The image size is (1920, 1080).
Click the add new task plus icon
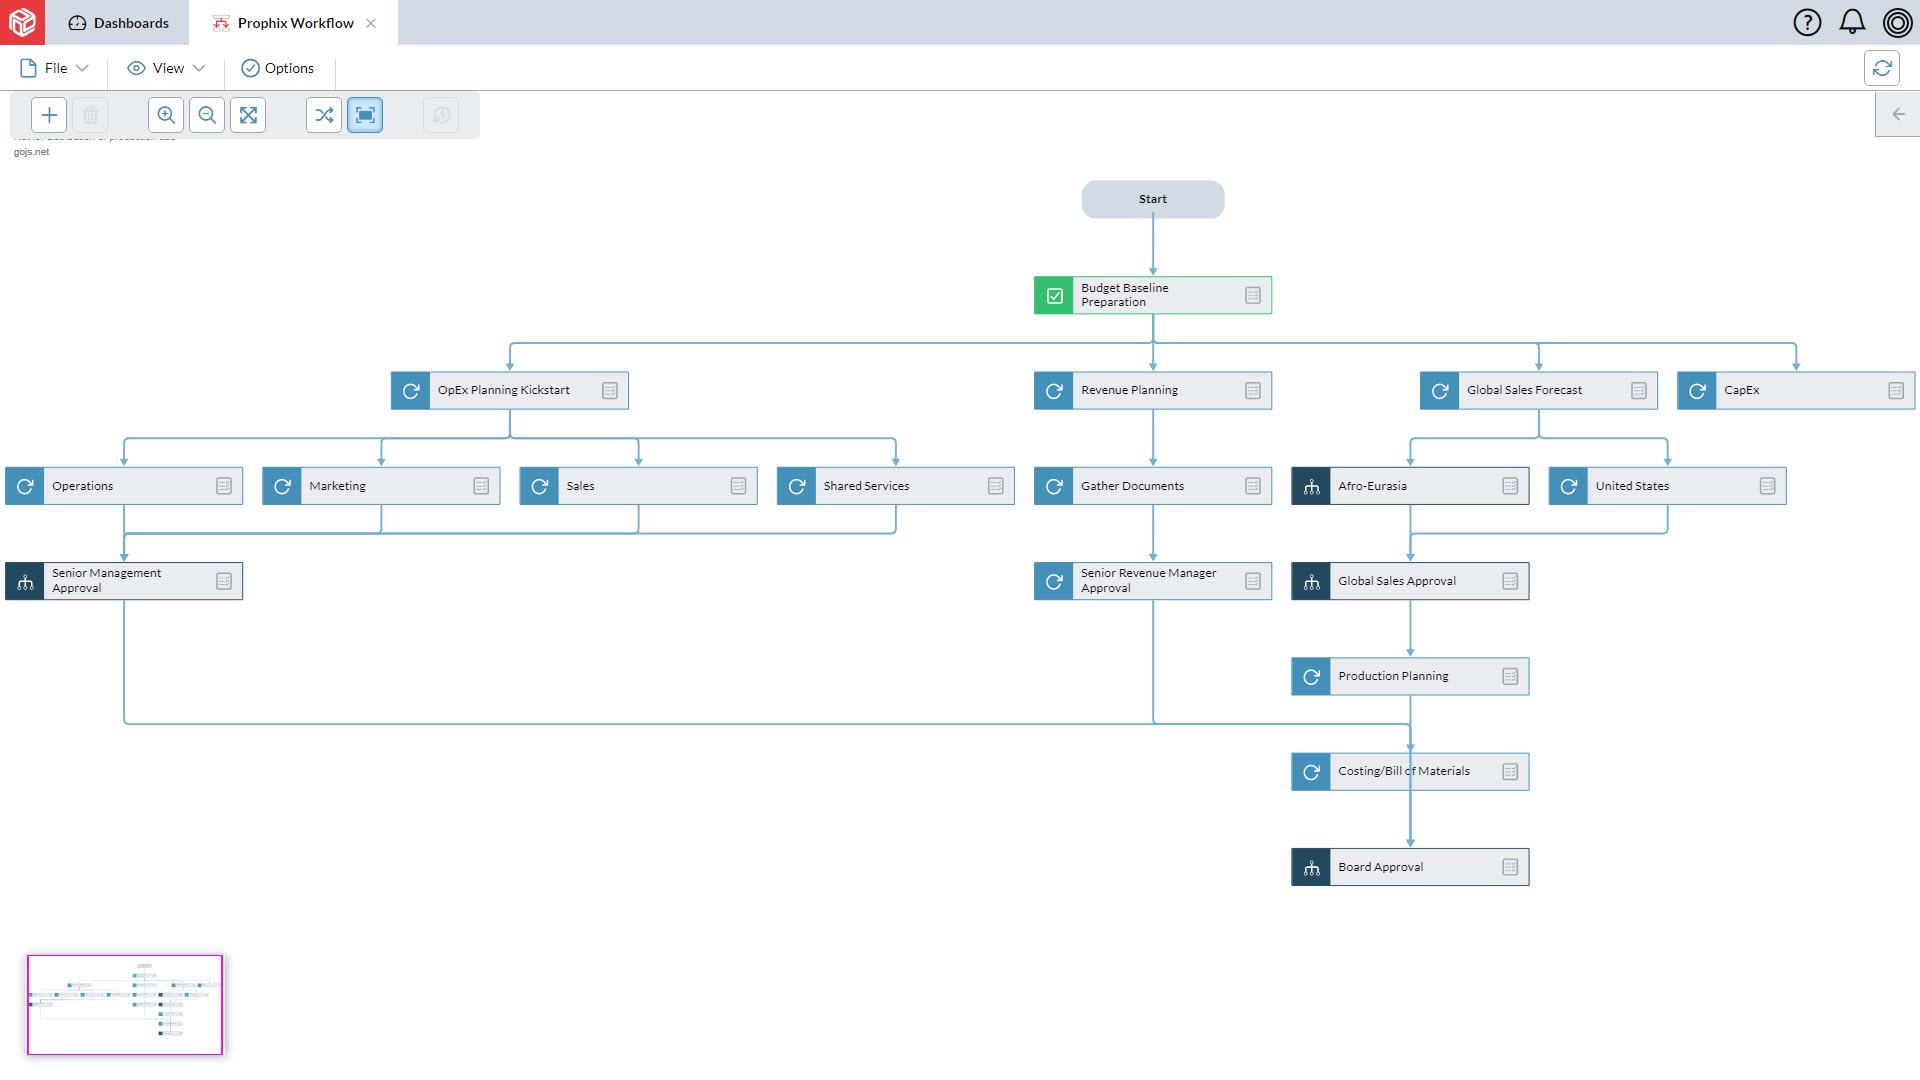(x=49, y=115)
